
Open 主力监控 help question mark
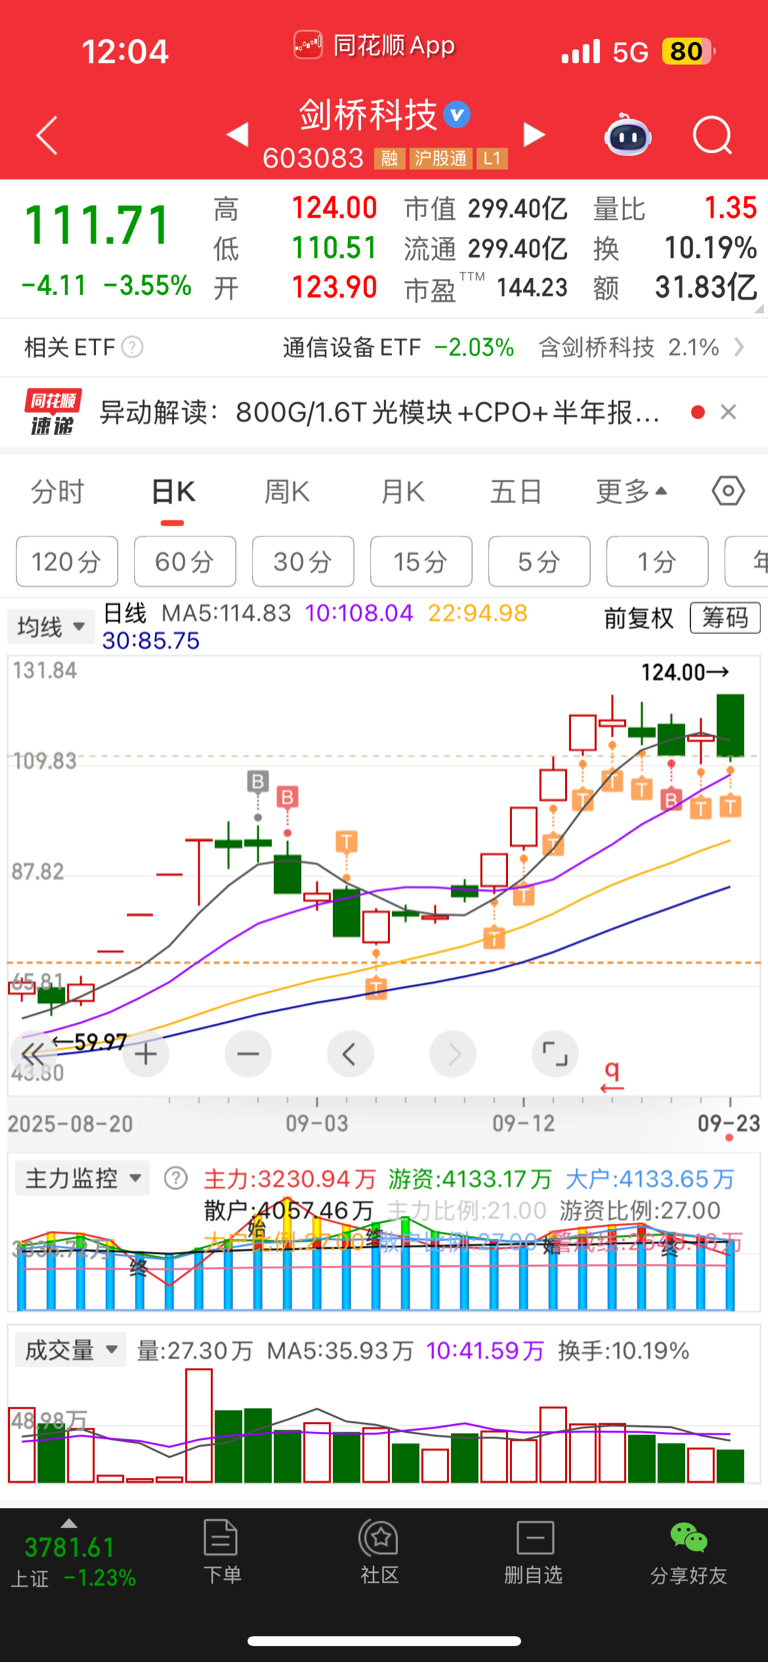(x=176, y=1178)
